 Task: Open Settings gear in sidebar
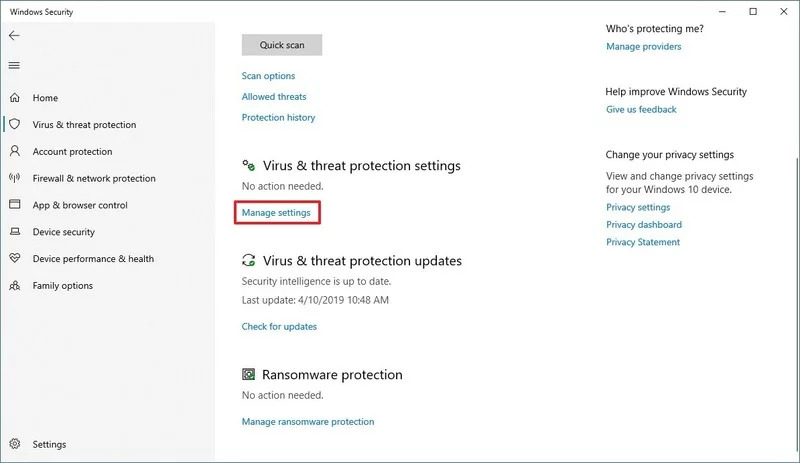tap(14, 445)
